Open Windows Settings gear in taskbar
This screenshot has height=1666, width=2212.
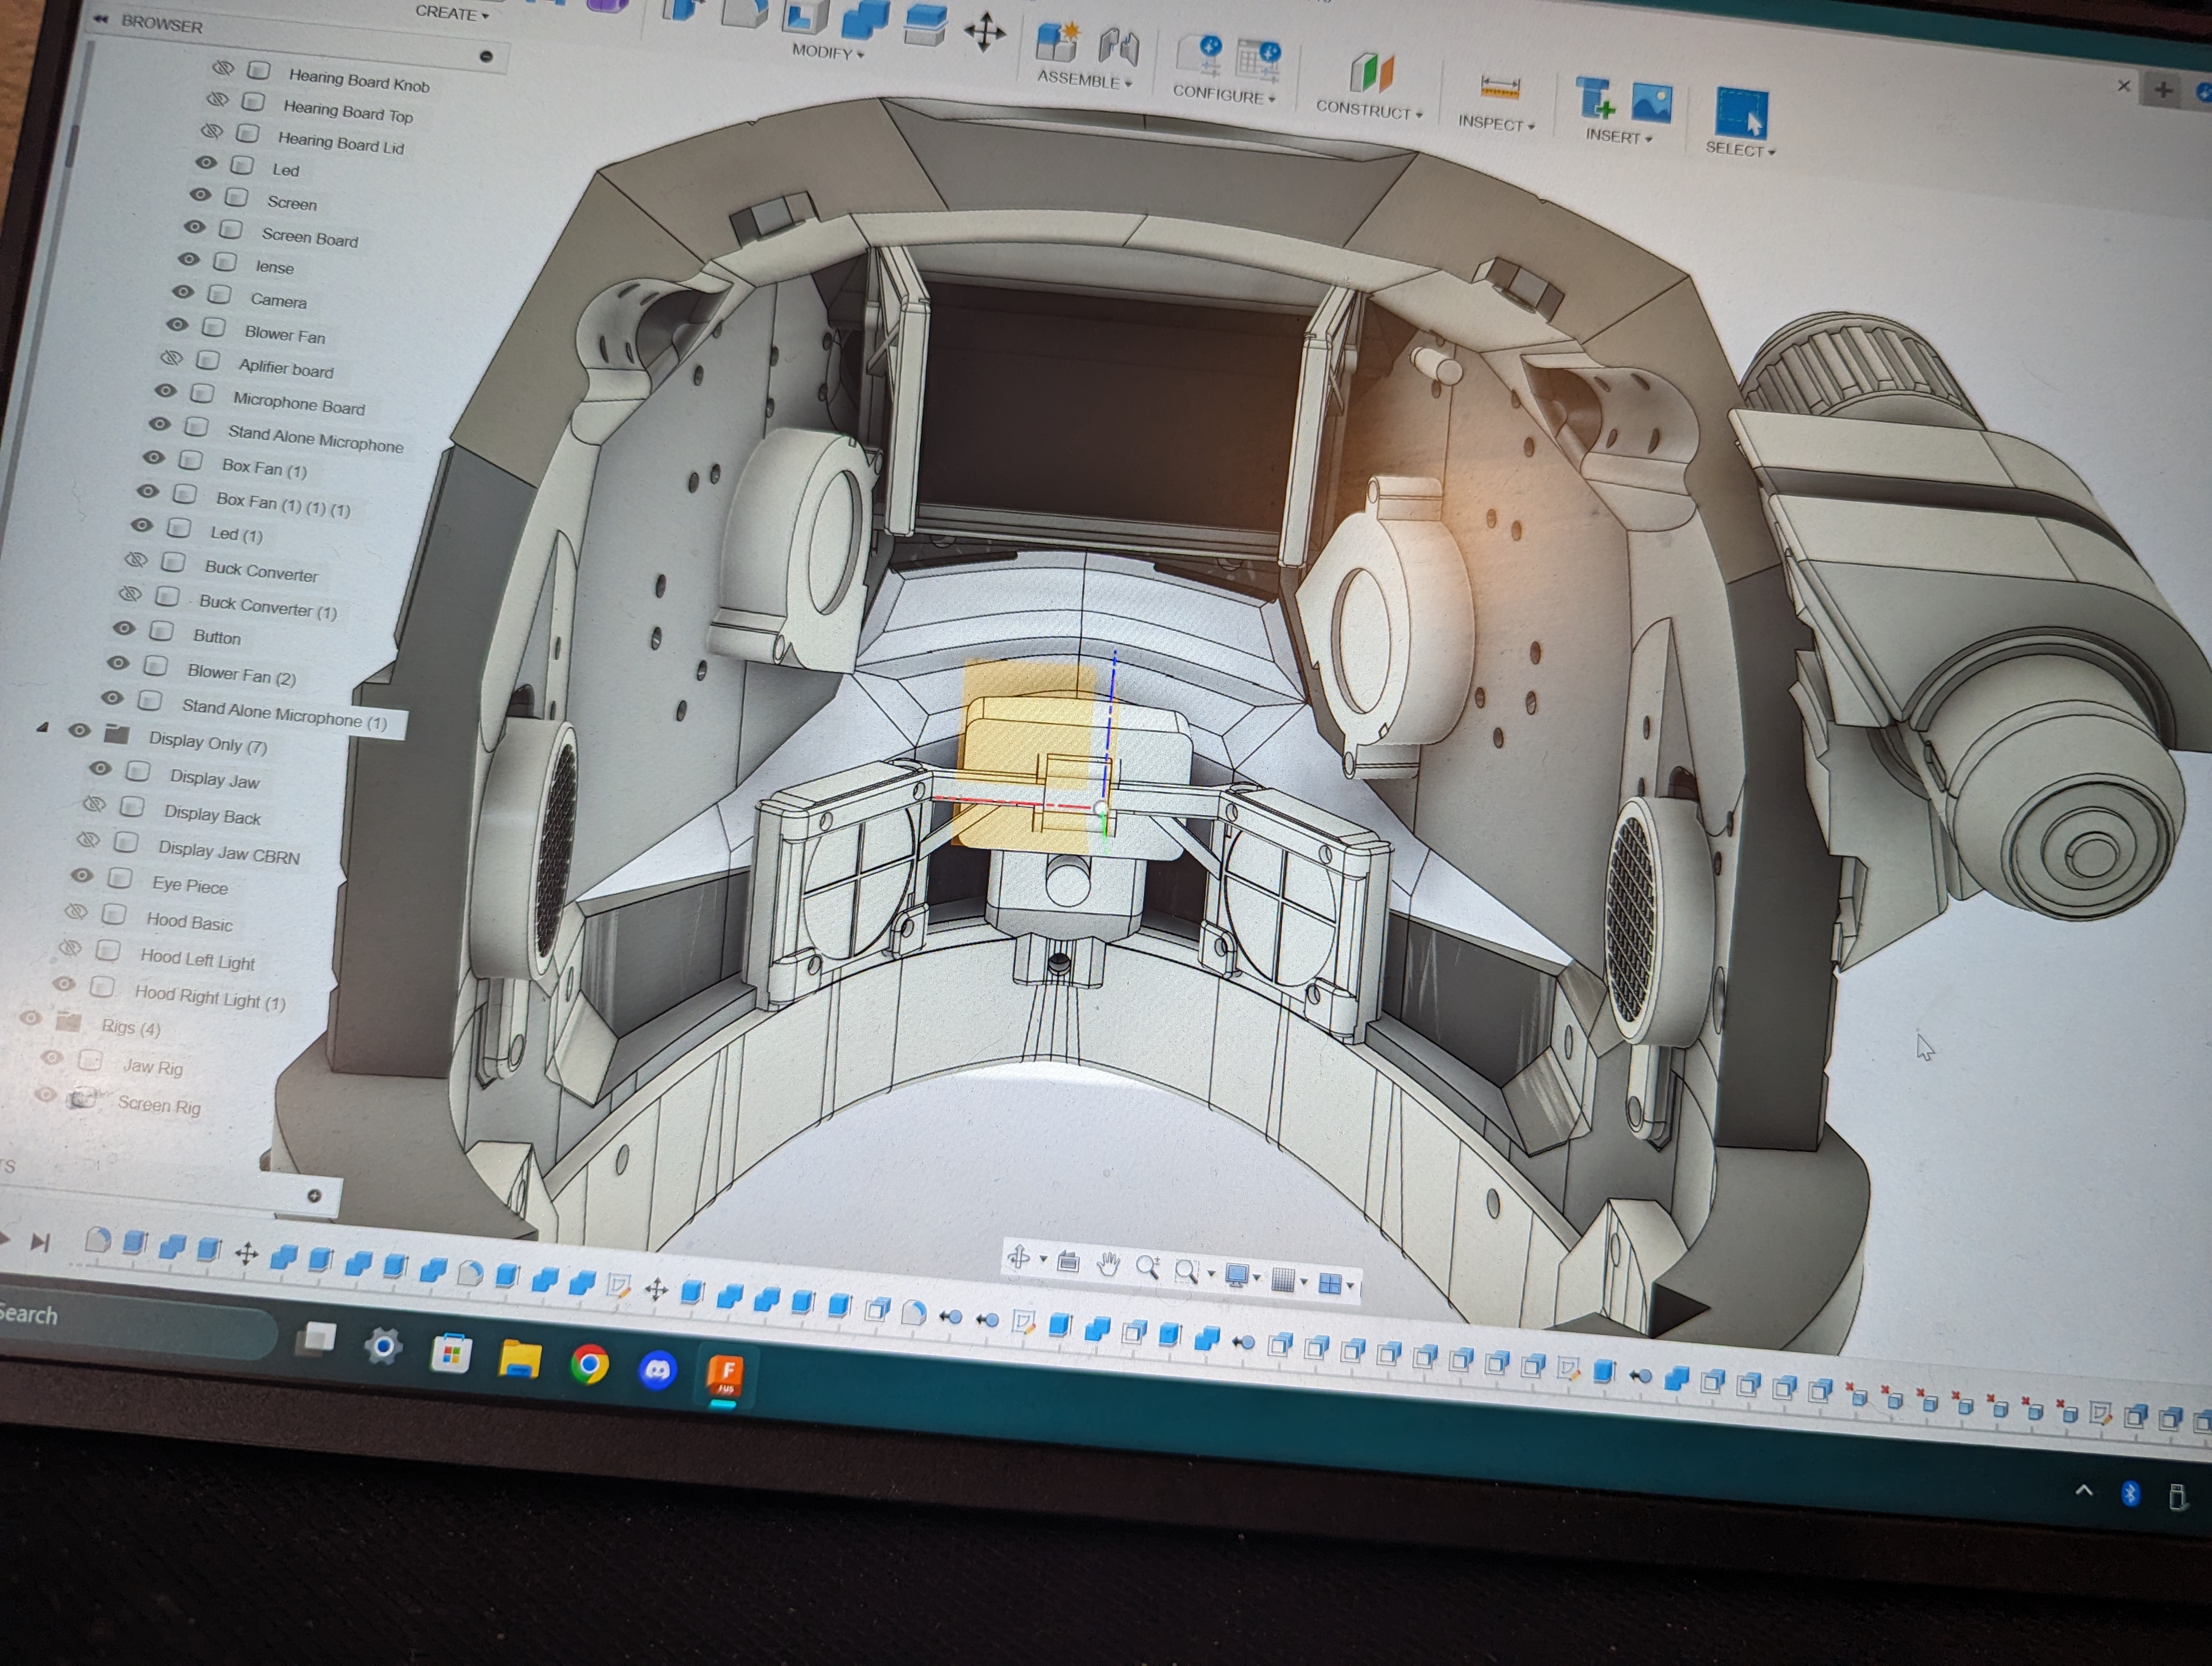tap(382, 1347)
